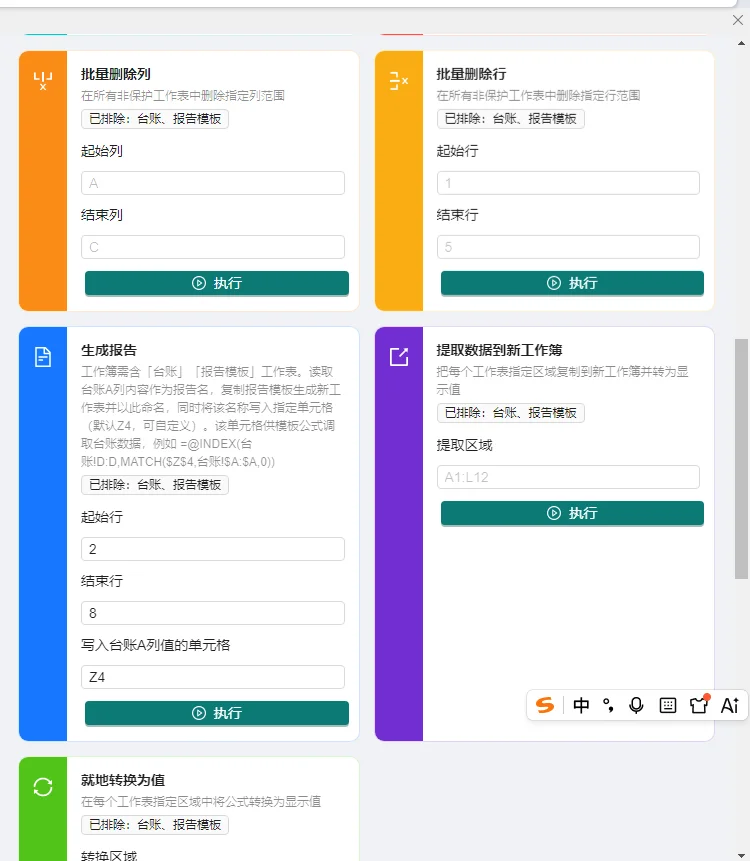This screenshot has width=750, height=861.
Task: Focus the 批量删除行 结束行 input showing 5
Action: click(x=568, y=247)
